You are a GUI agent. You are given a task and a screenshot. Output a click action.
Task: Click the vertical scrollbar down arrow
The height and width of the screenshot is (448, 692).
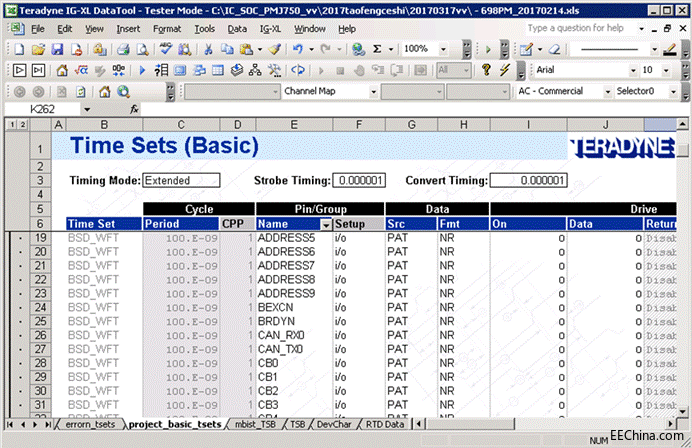[682, 412]
